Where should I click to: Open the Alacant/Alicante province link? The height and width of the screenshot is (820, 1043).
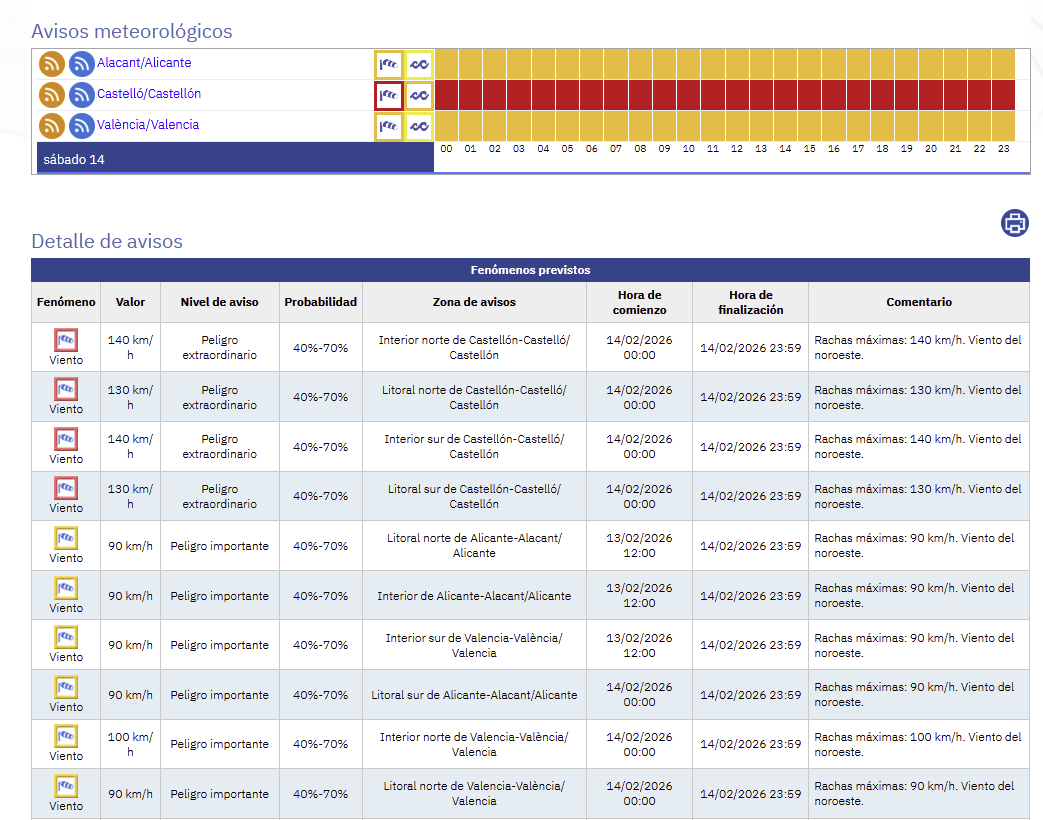144,63
